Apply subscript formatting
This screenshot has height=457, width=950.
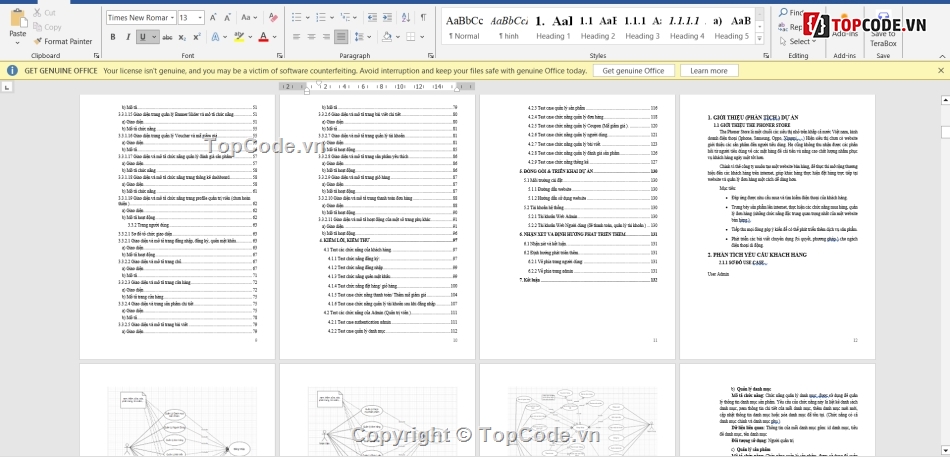183,37
